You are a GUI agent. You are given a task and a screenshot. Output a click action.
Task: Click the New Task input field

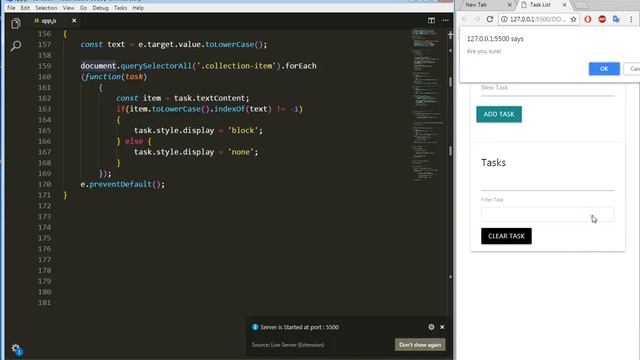pos(547,88)
